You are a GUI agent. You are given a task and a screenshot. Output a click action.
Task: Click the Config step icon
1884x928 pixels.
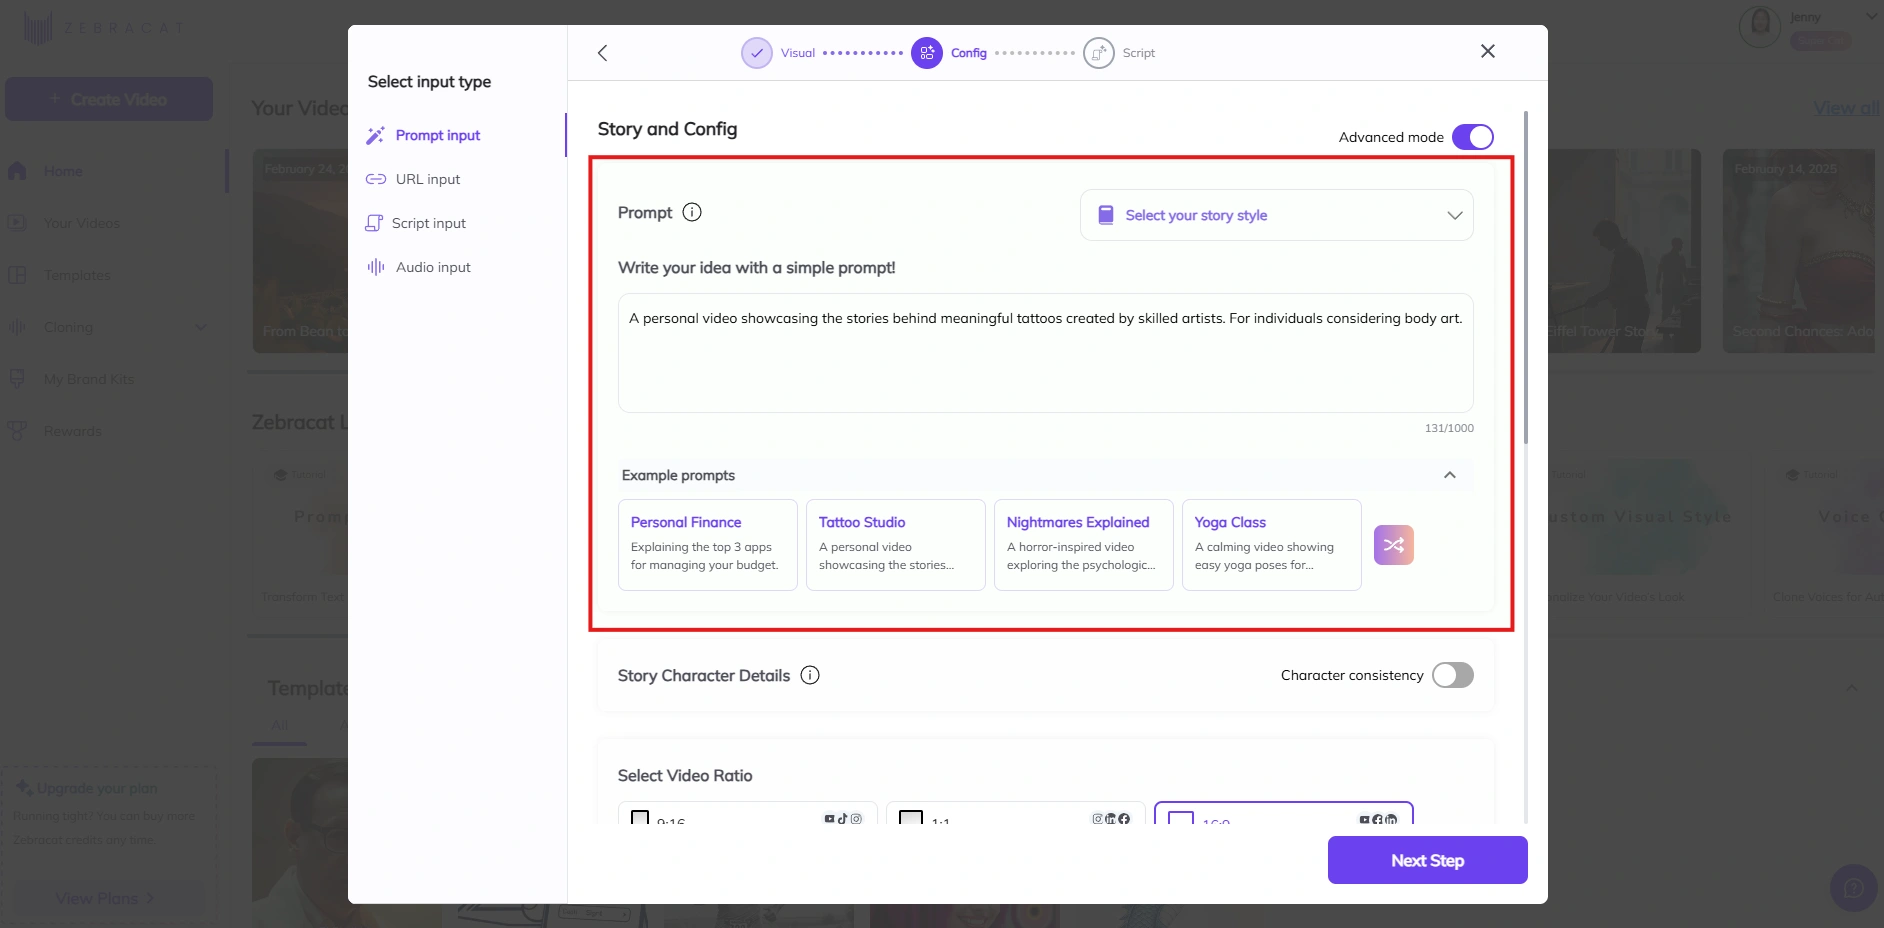[x=927, y=53]
